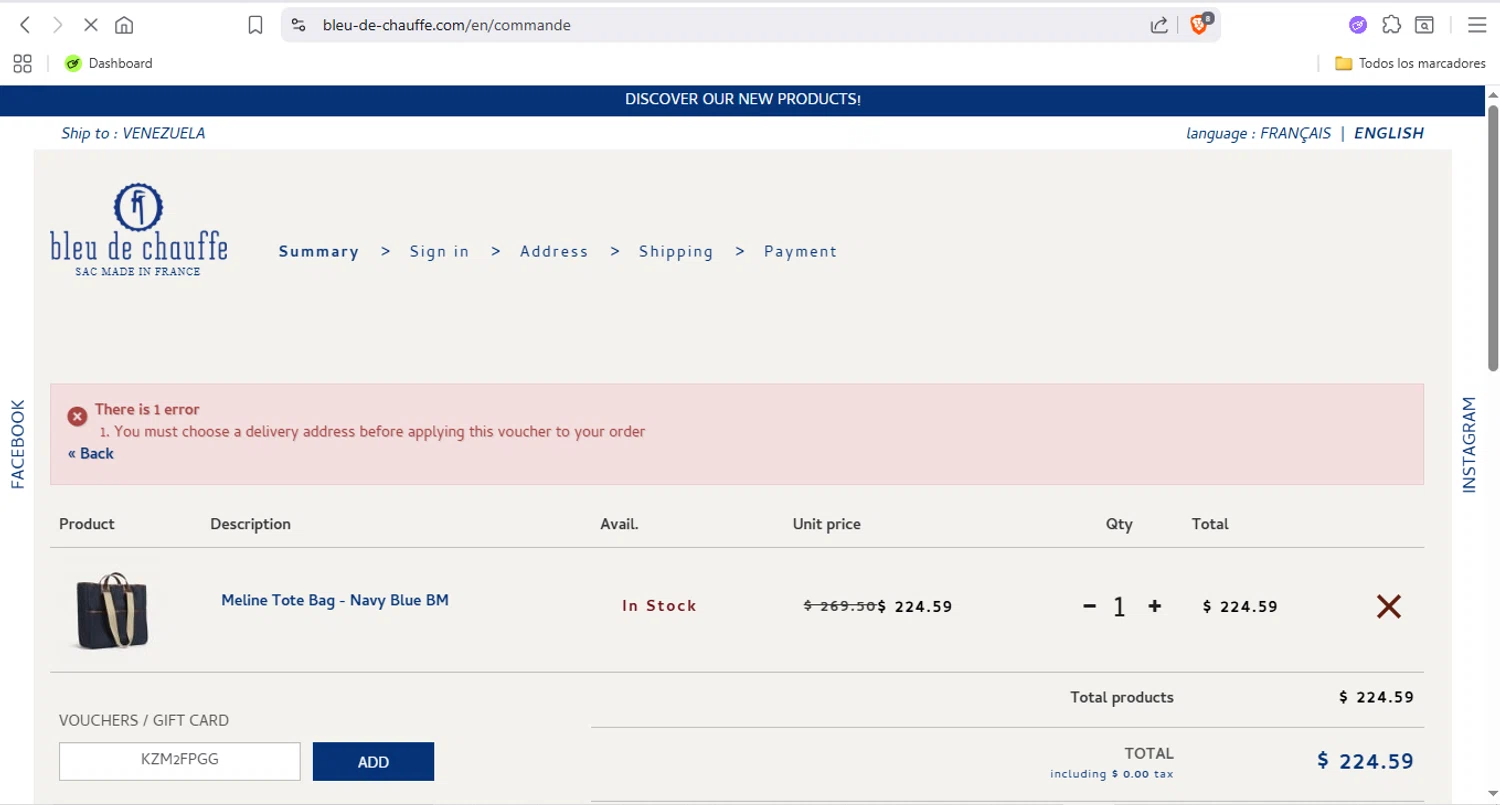Screen dimensions: 1500x805
Task: Click the bleu de chauffe logo
Action: pyautogui.click(x=139, y=230)
